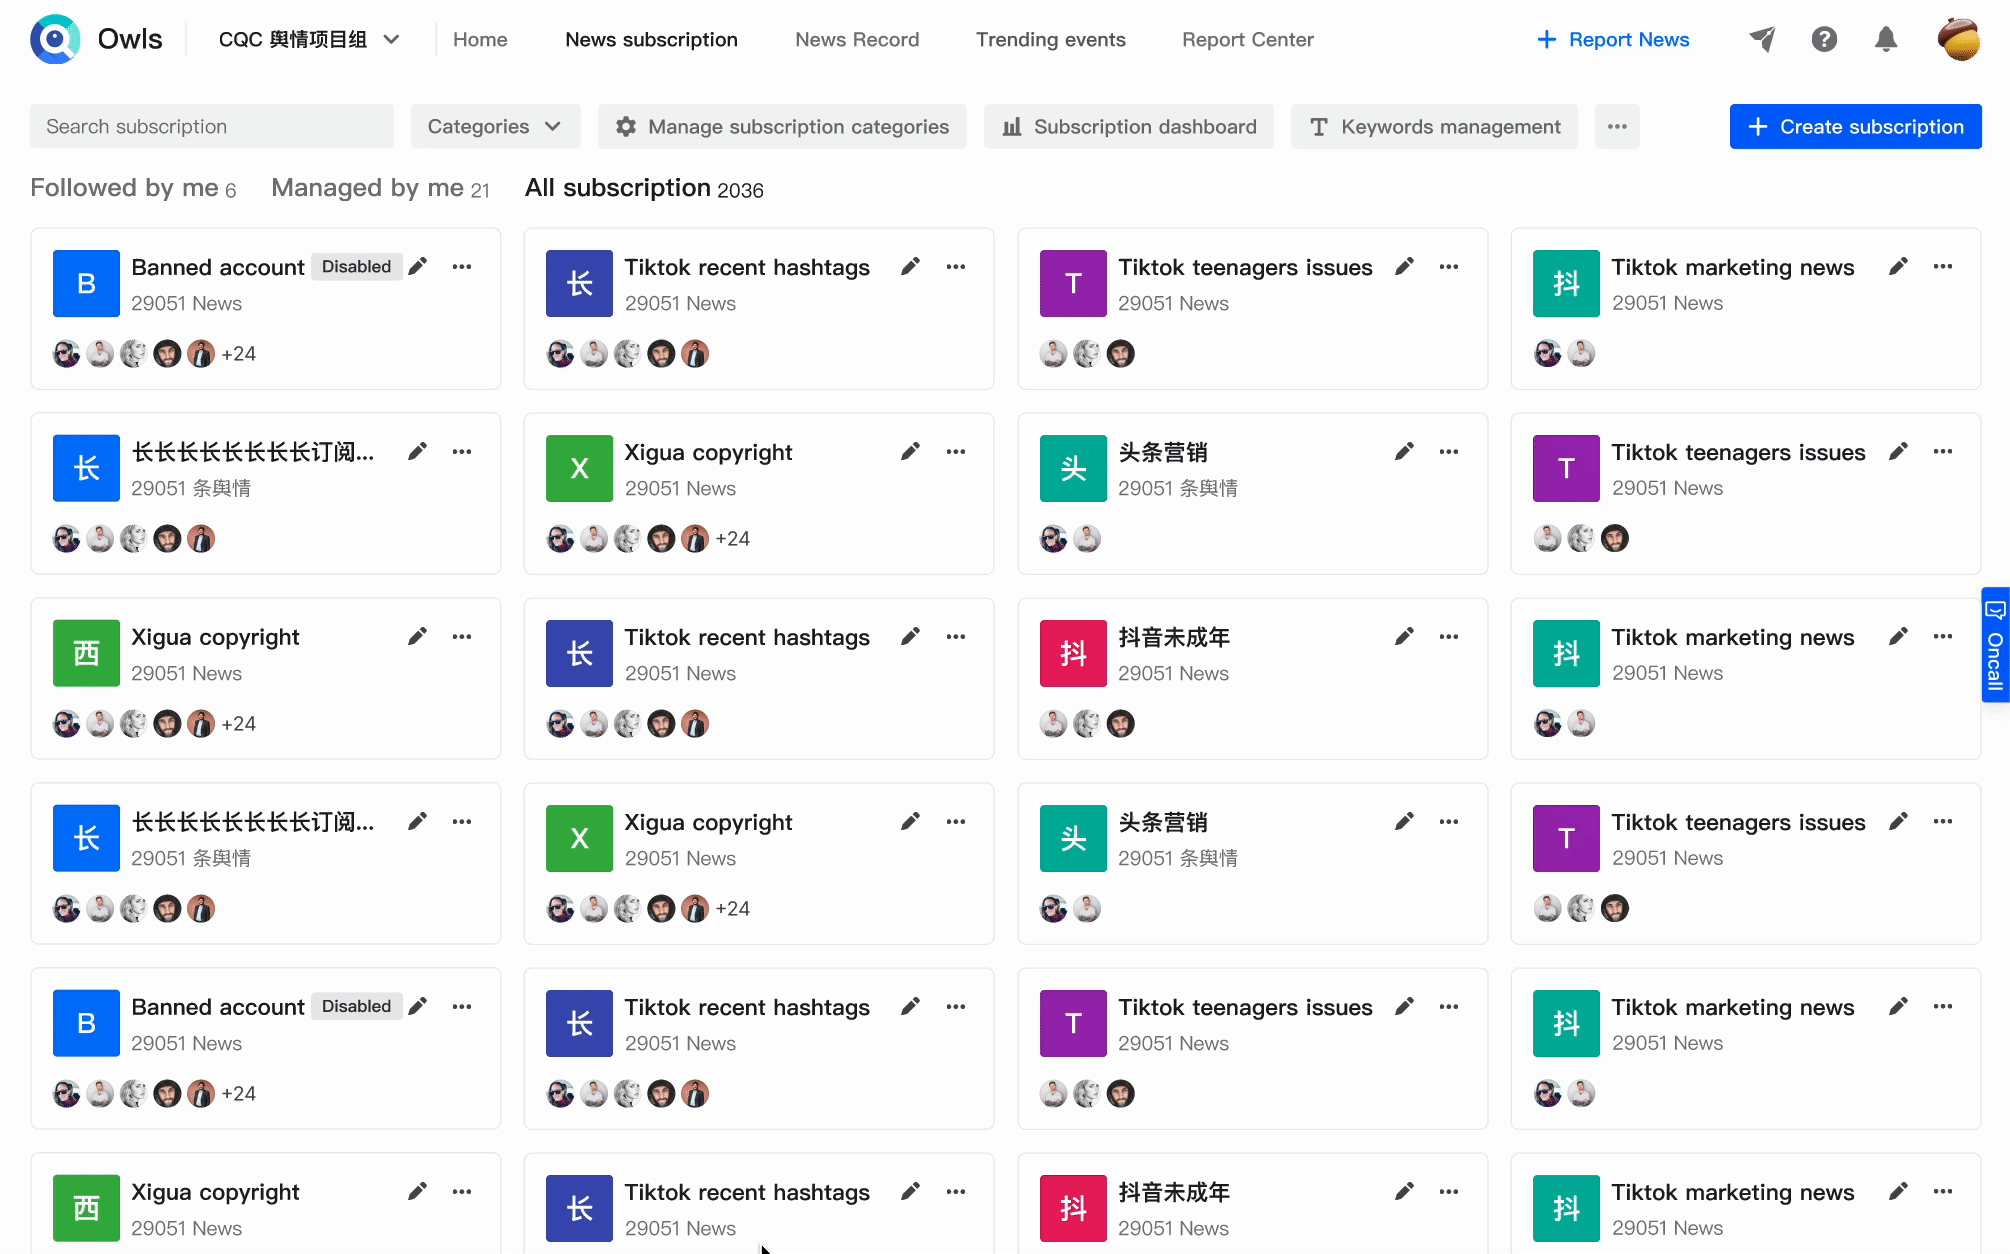Open more menu on top-row Tiktok teenagers issues
The image size is (2010, 1254).
pos(1449,266)
